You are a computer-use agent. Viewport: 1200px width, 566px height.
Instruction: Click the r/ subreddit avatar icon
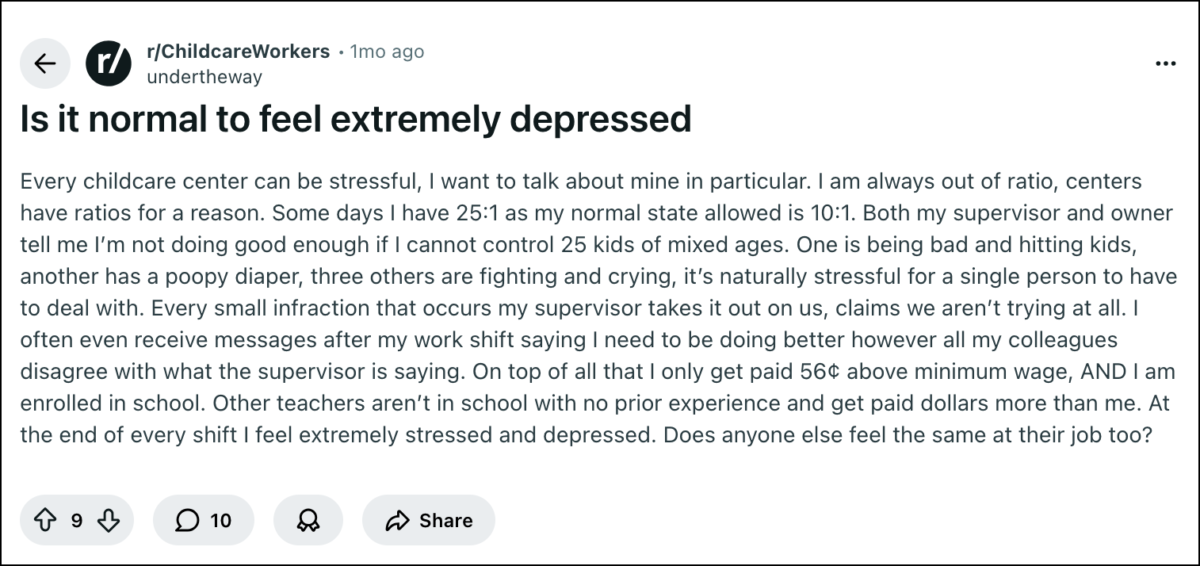click(109, 64)
